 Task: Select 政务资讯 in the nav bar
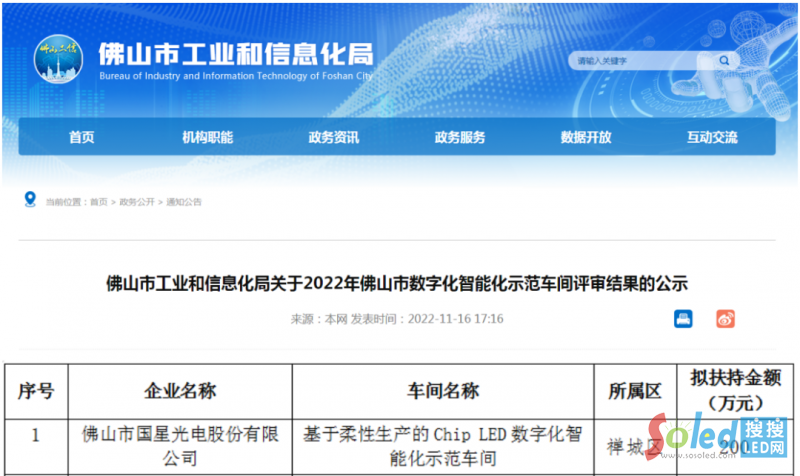(x=333, y=138)
